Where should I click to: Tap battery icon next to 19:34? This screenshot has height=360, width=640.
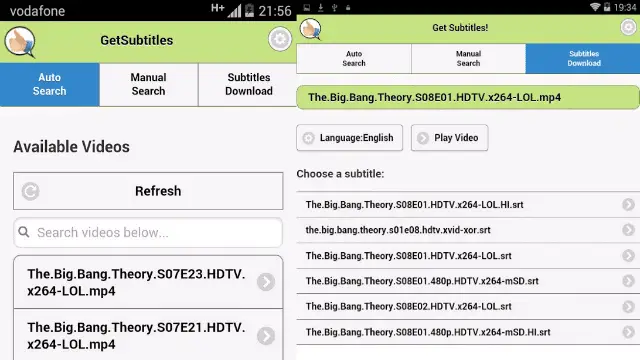point(607,7)
